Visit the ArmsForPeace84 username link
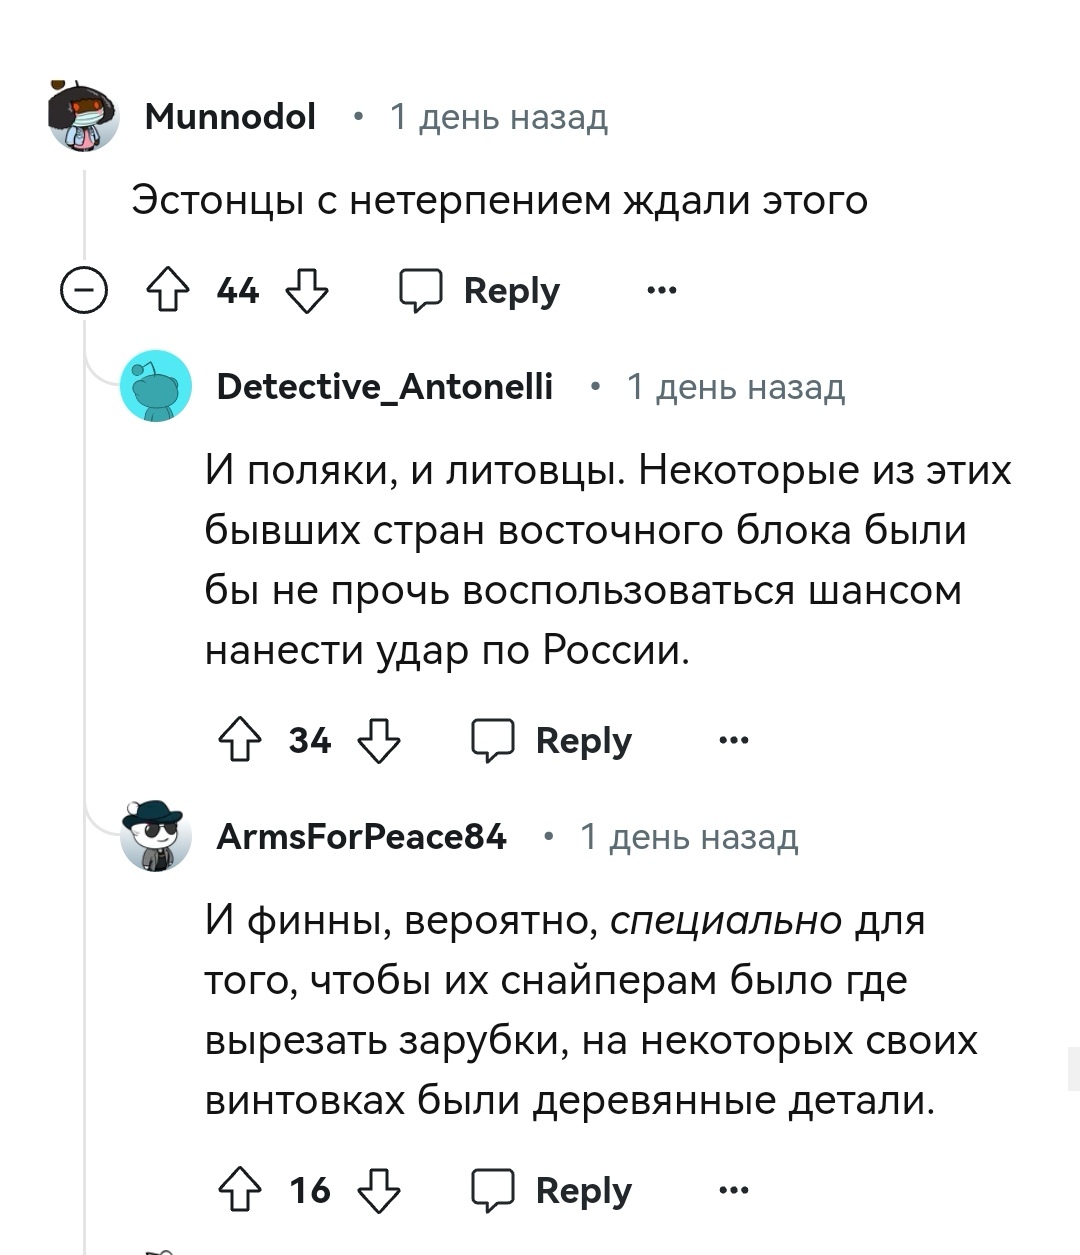This screenshot has height=1255, width=1080. pyautogui.click(x=362, y=836)
